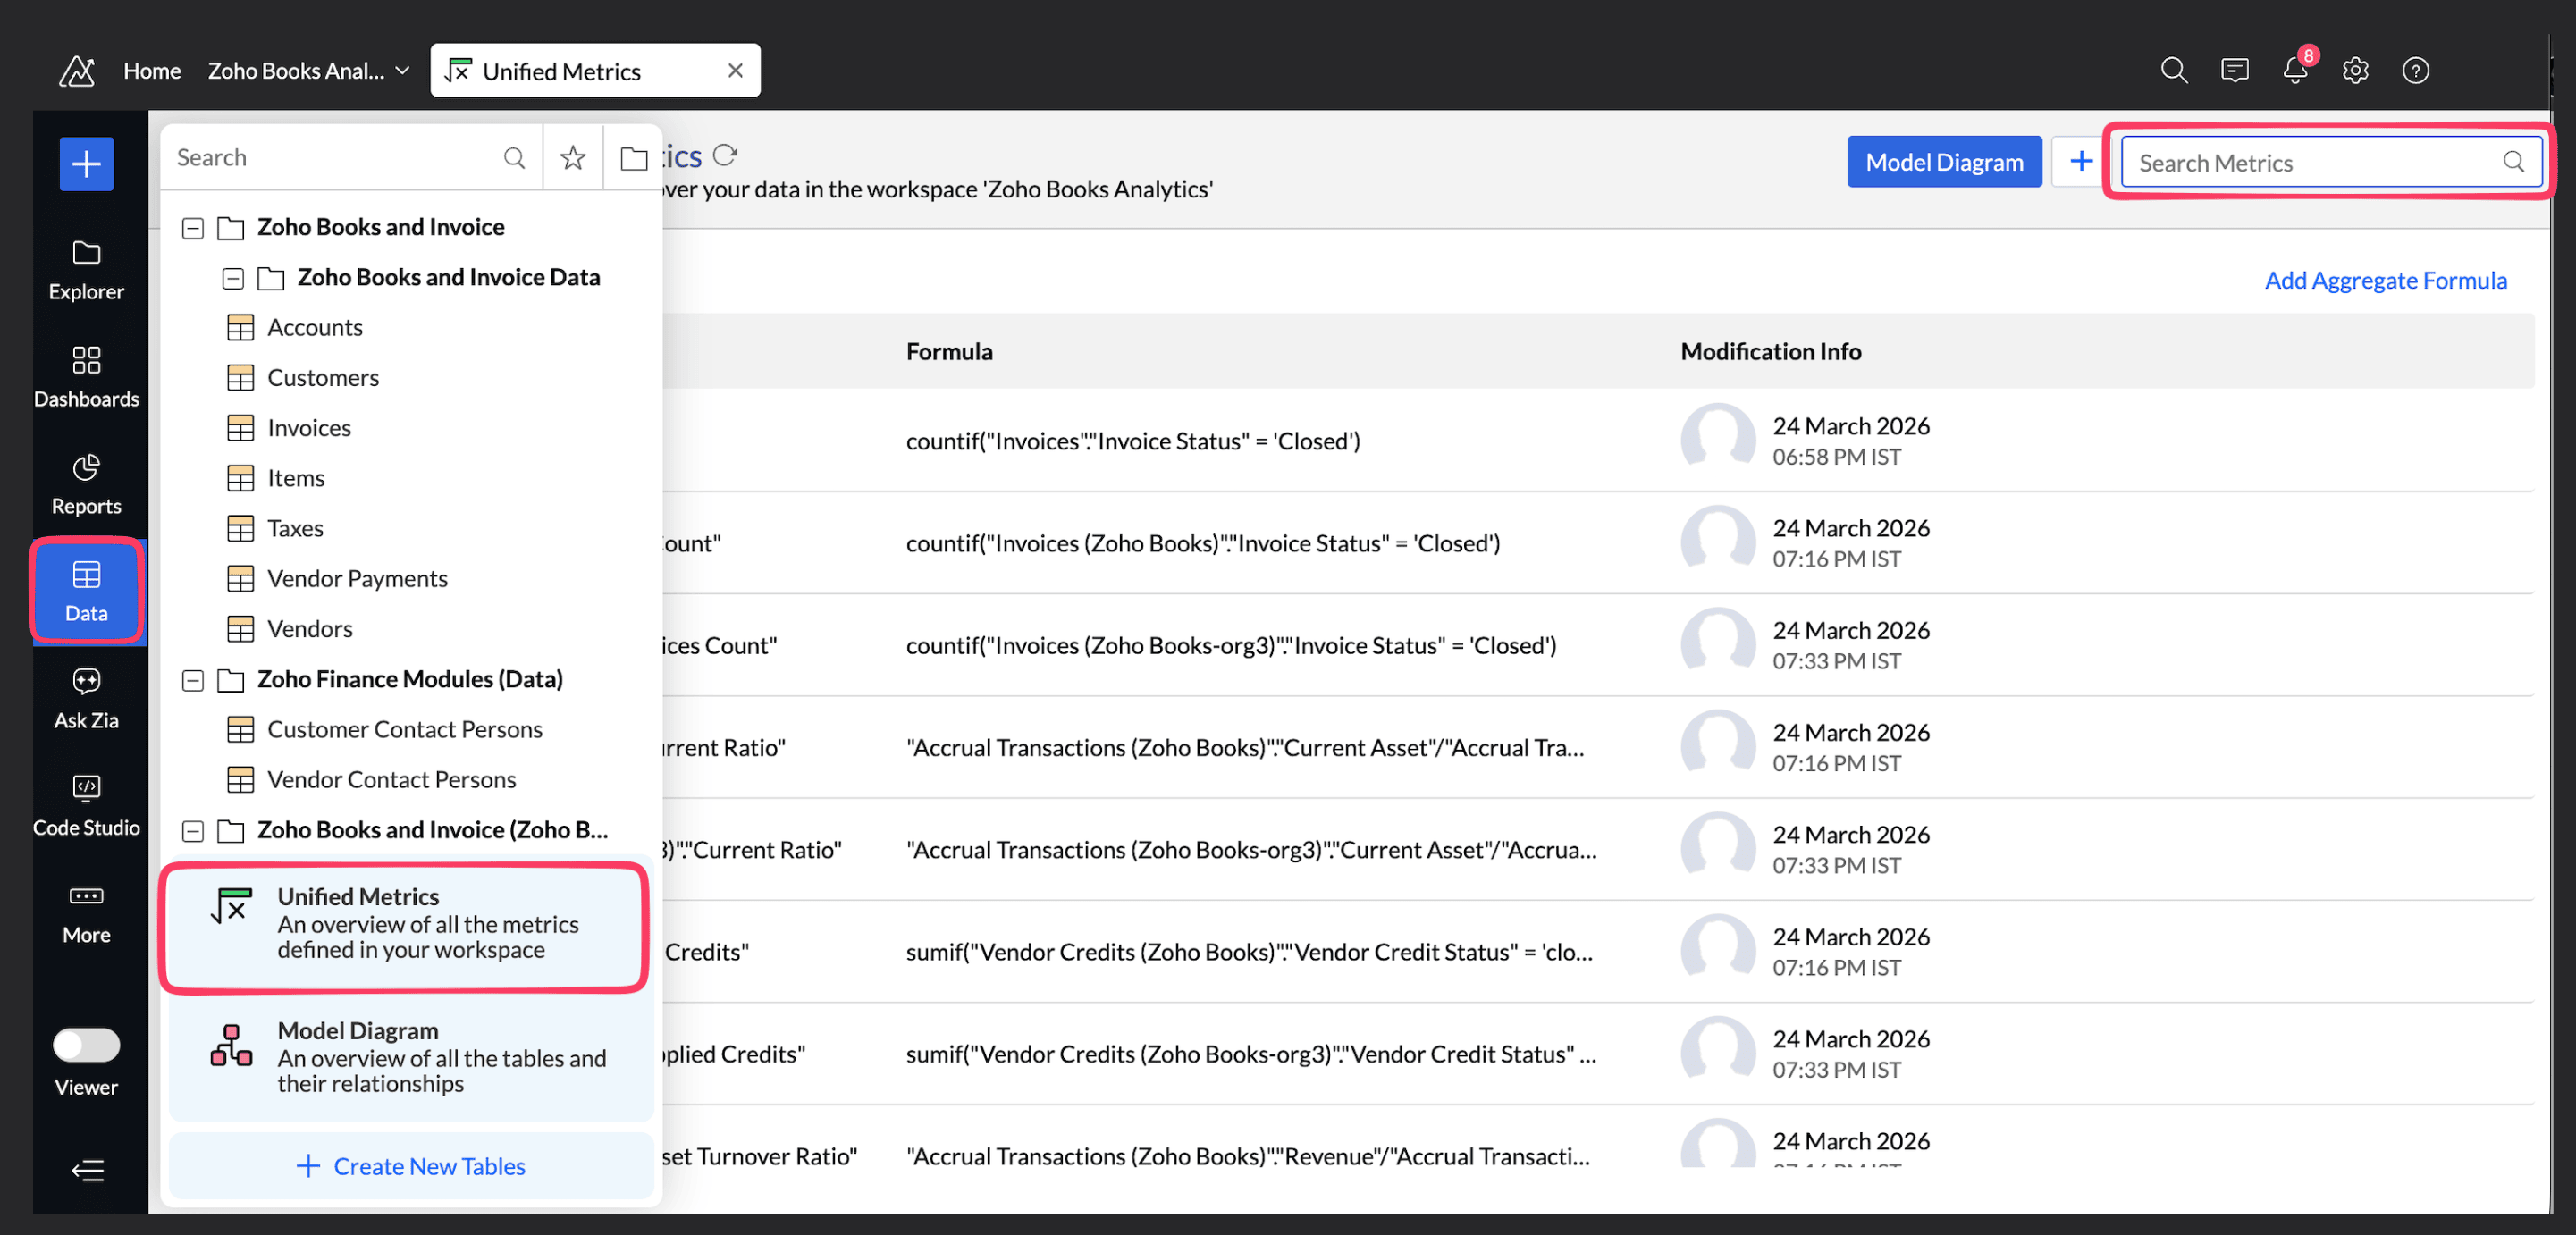This screenshot has width=2576, height=1235.
Task: Go to the Home menu item
Action: [x=152, y=70]
